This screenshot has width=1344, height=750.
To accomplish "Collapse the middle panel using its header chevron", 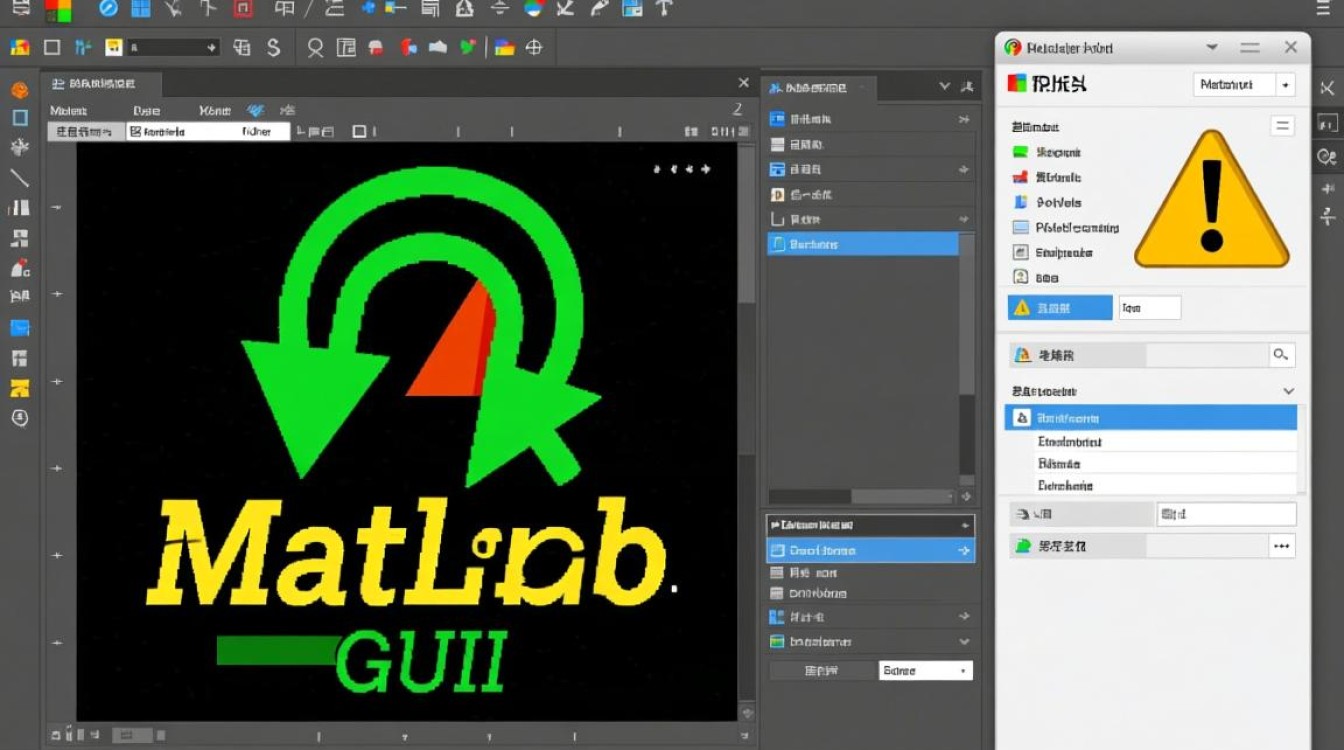I will [945, 88].
